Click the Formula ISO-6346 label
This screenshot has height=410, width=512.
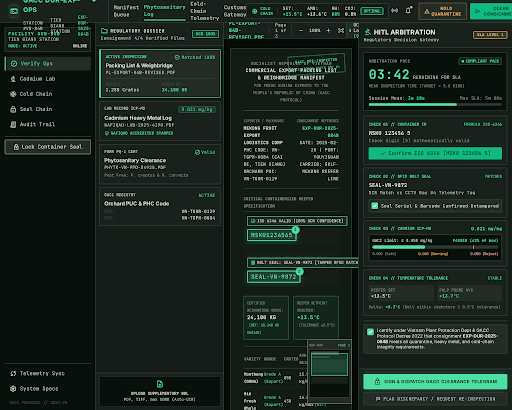coord(483,124)
